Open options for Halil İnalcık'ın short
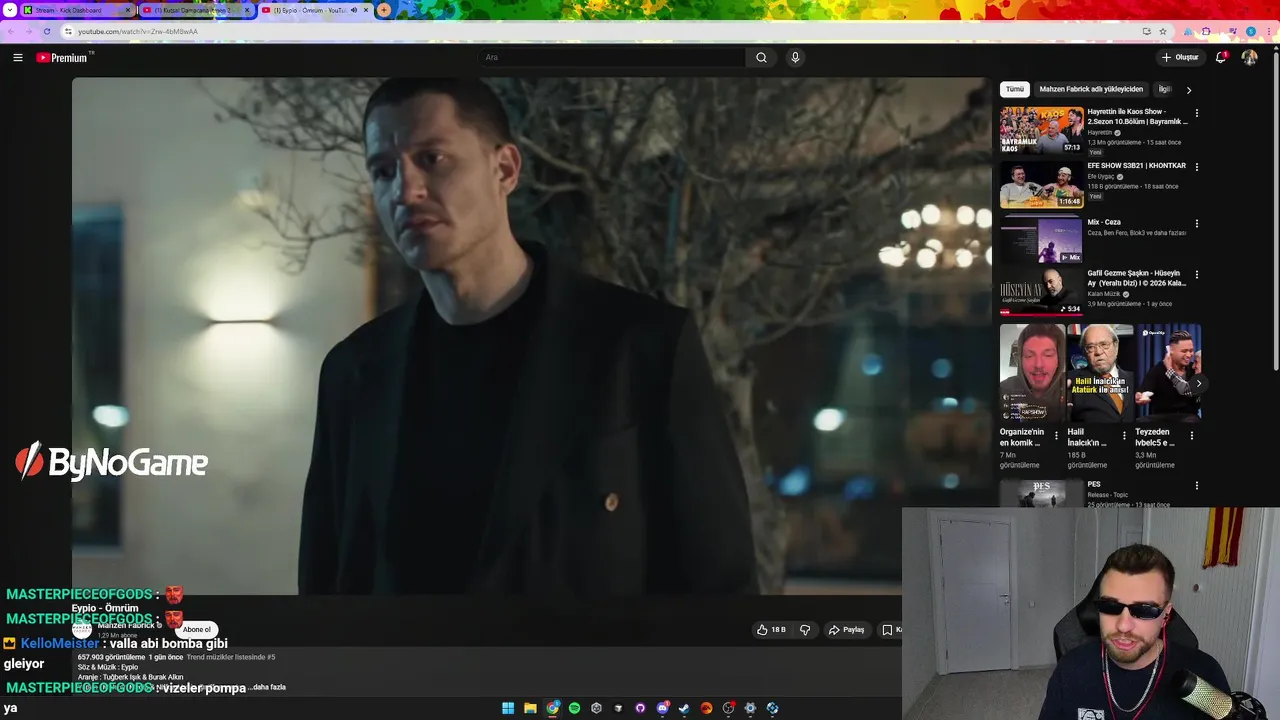 [x=1124, y=435]
